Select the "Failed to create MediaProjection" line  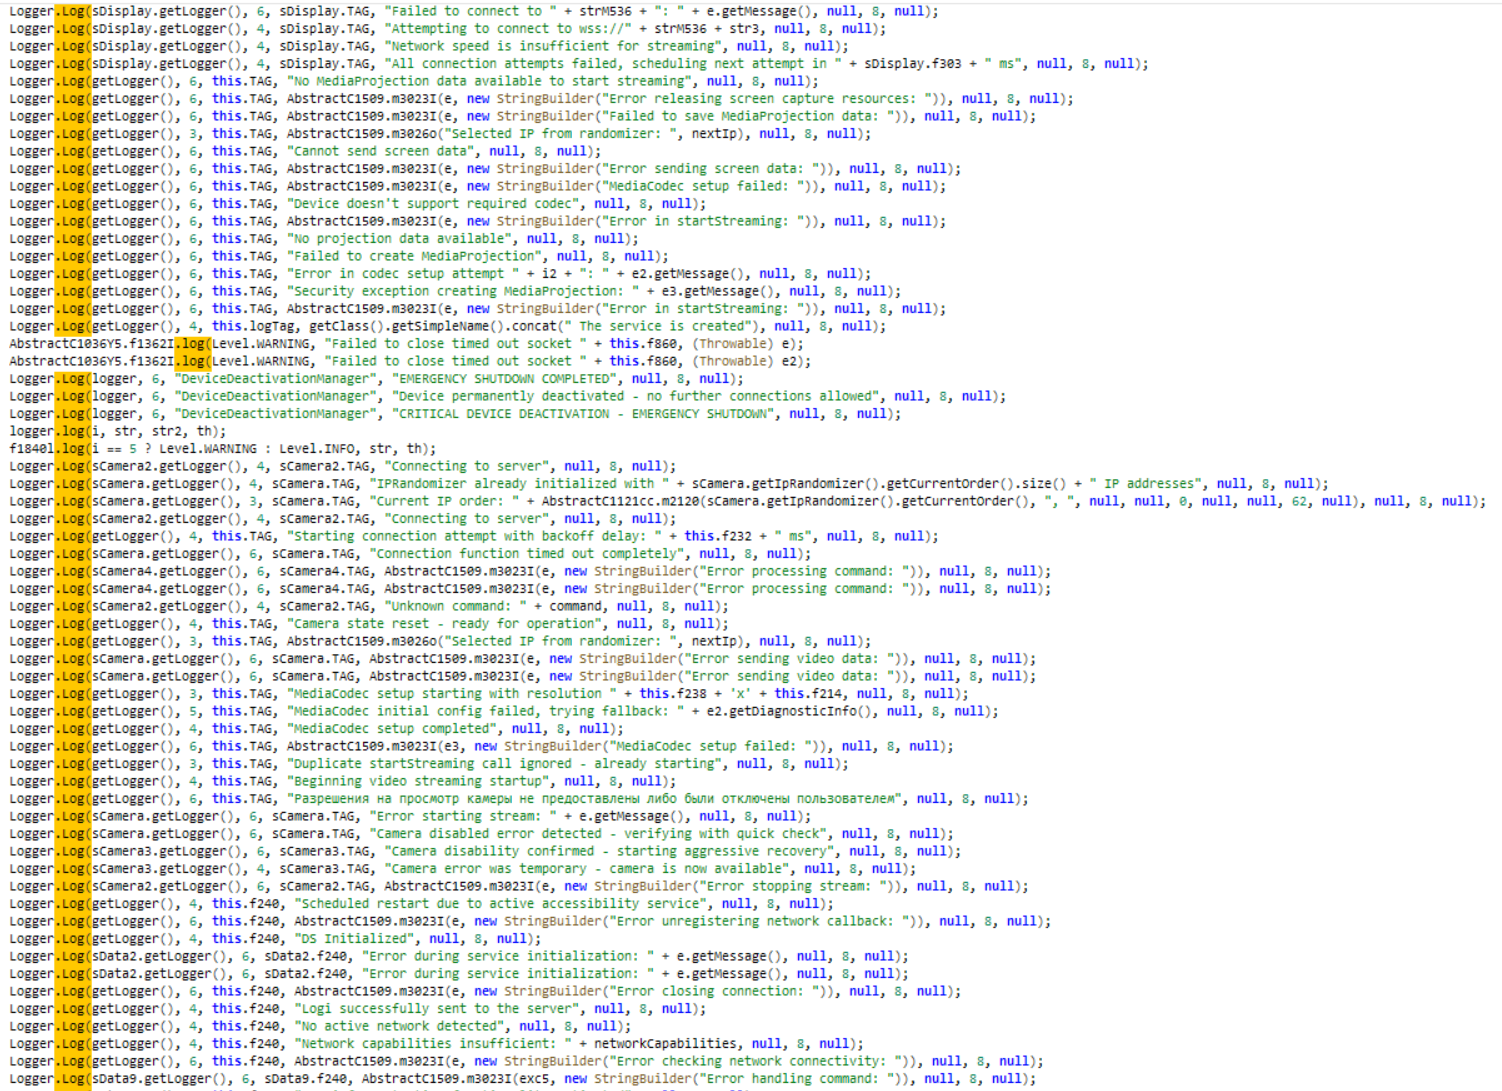coord(422,256)
